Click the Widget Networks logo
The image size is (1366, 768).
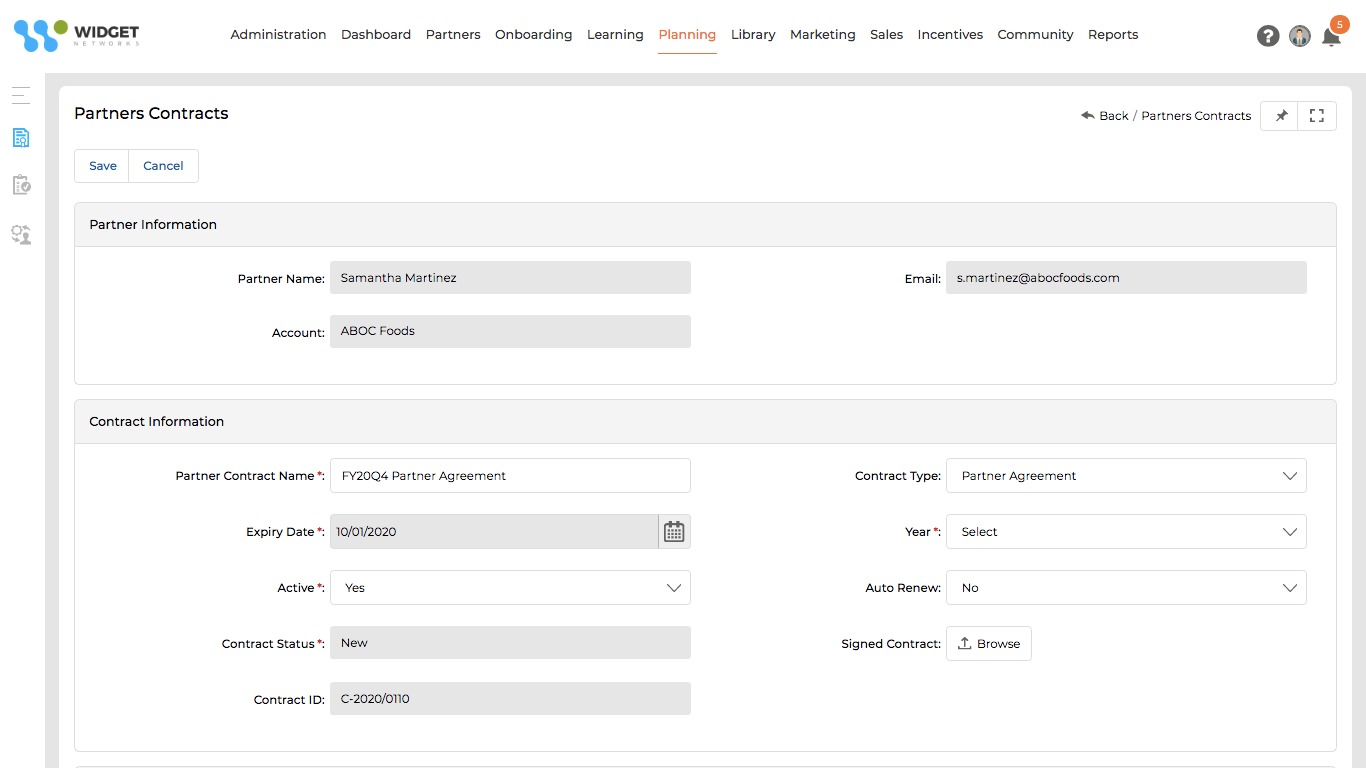coord(77,35)
